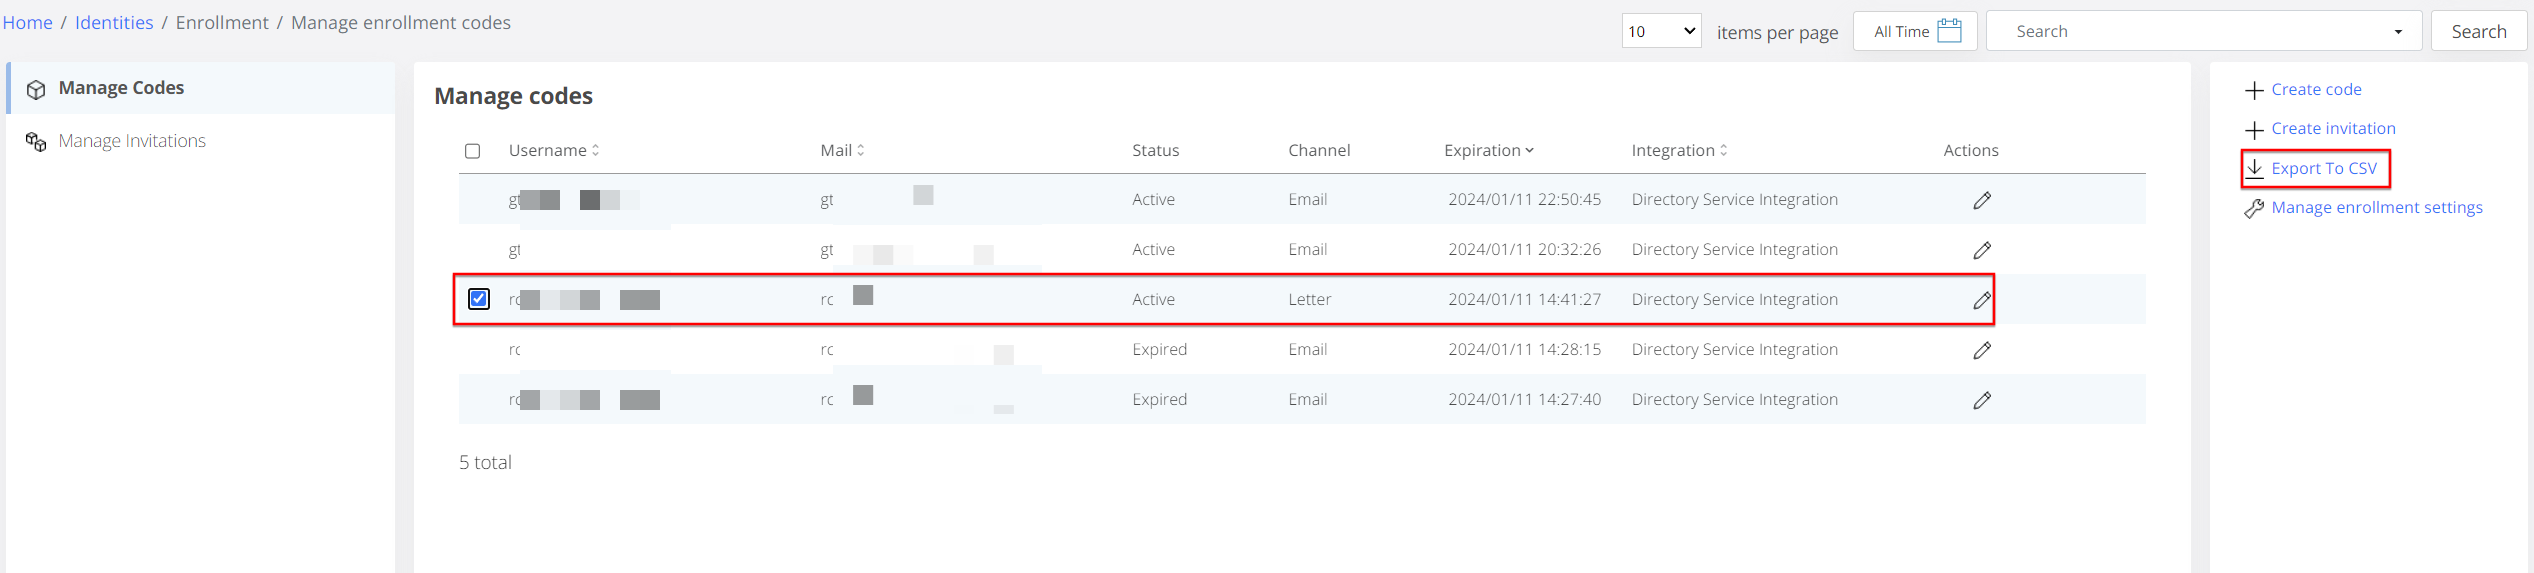Screen dimensions: 2534x573
Task: Open Manage Invitations in the sidebar
Action: [x=132, y=141]
